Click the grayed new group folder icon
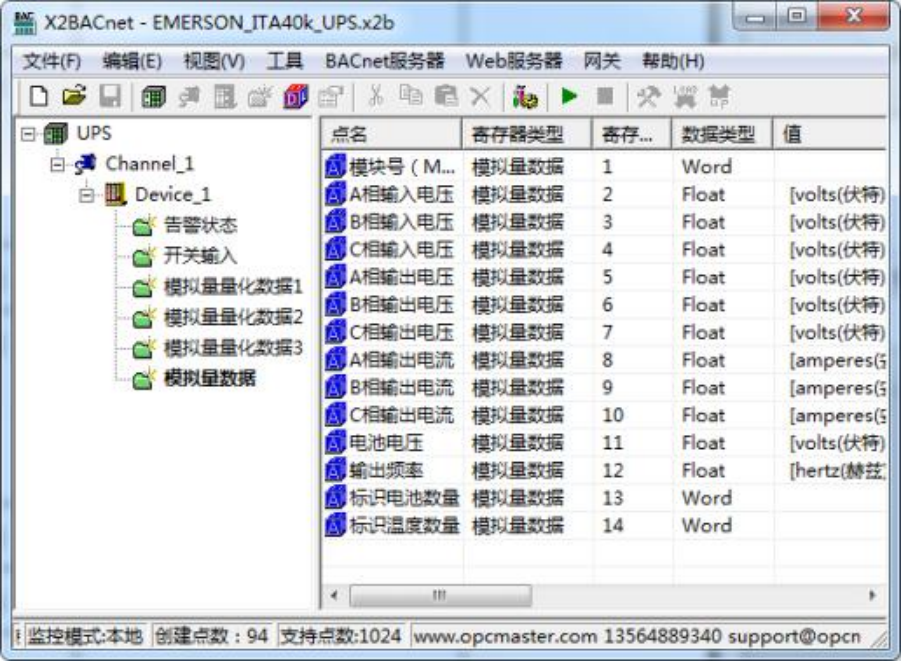The image size is (902, 662). coord(260,97)
